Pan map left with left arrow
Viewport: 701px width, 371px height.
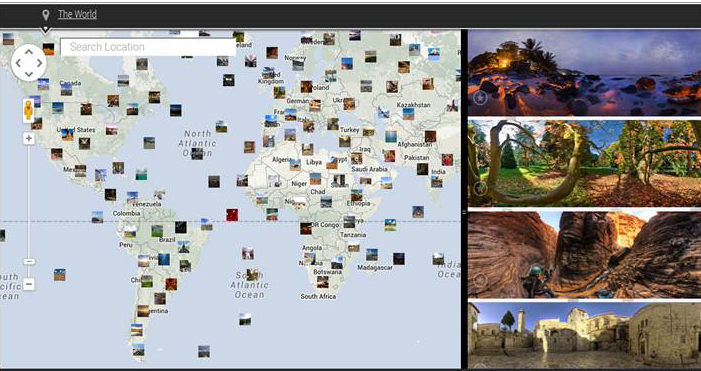point(18,63)
